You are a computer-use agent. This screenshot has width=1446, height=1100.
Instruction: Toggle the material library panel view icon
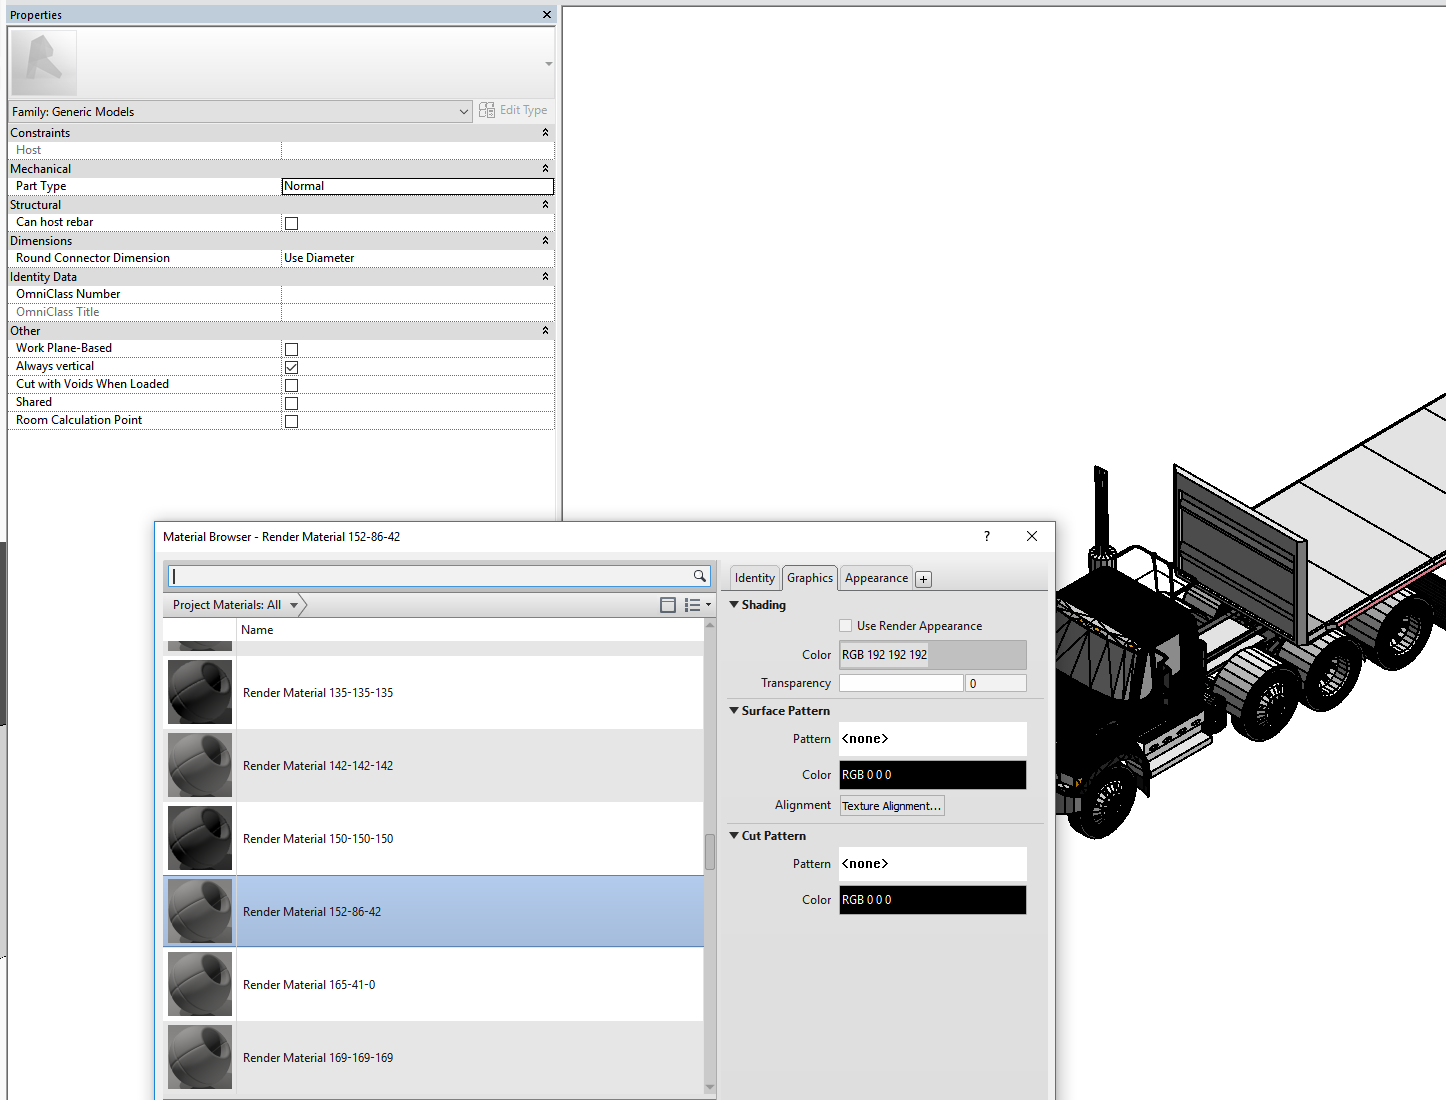pyautogui.click(x=668, y=605)
